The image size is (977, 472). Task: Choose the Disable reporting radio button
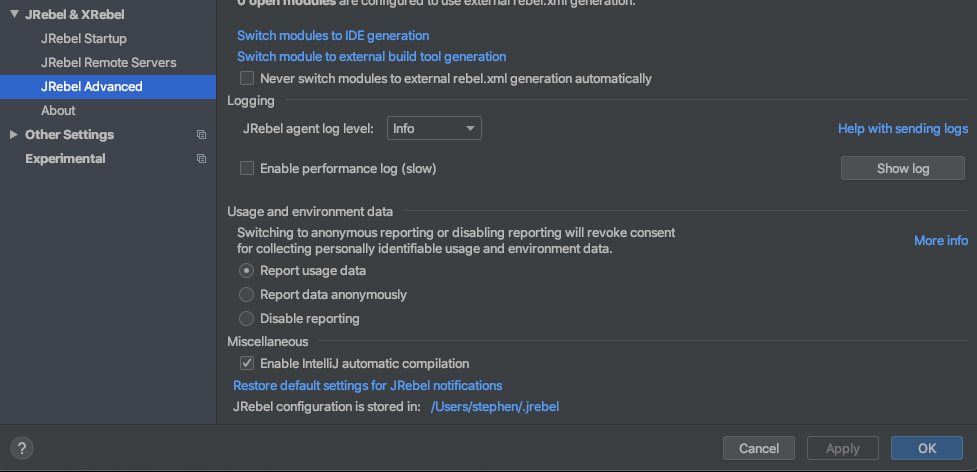[x=247, y=319]
